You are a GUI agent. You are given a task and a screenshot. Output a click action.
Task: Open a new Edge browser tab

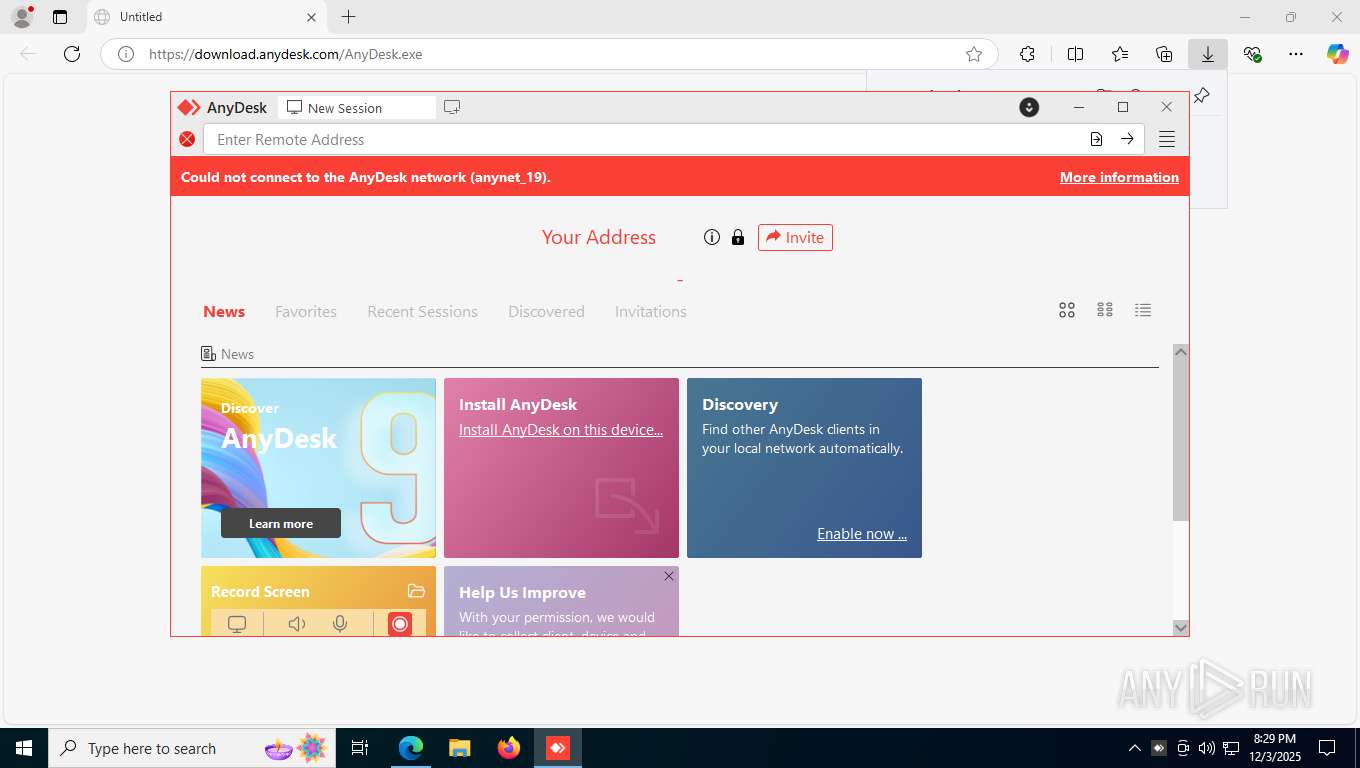[x=348, y=17]
